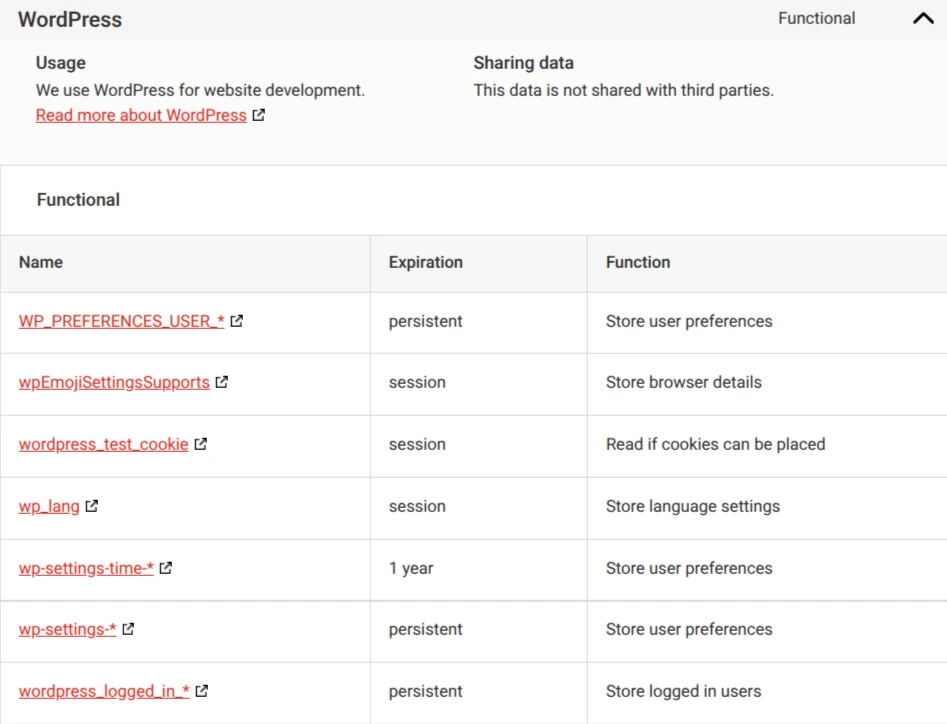Screen dimensions: 947x724
Task: Click 'persistent' in the wordpress_logged_in_* row
Action: tap(425, 691)
